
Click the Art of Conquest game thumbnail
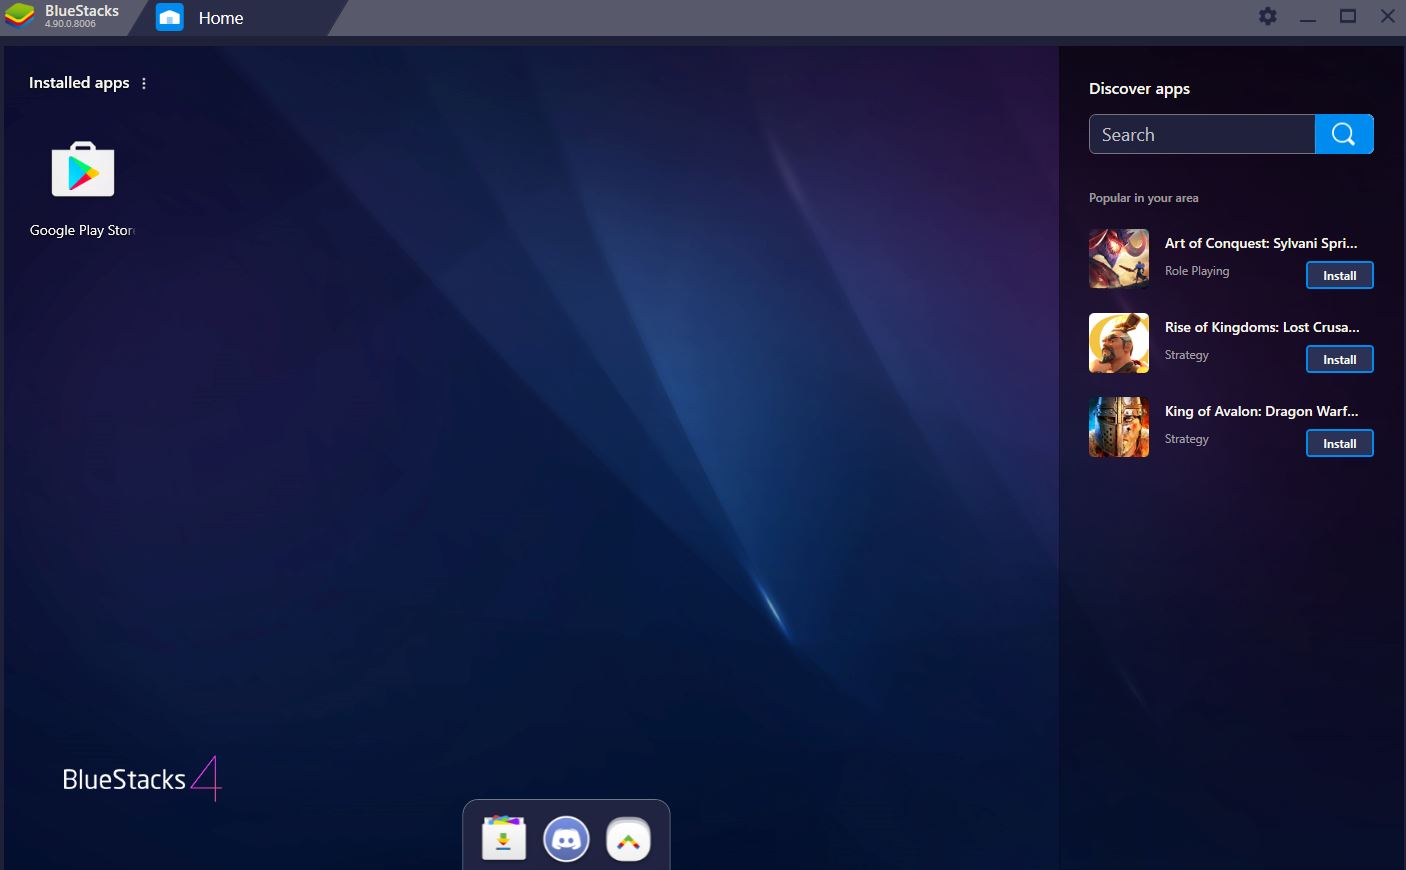1118,258
